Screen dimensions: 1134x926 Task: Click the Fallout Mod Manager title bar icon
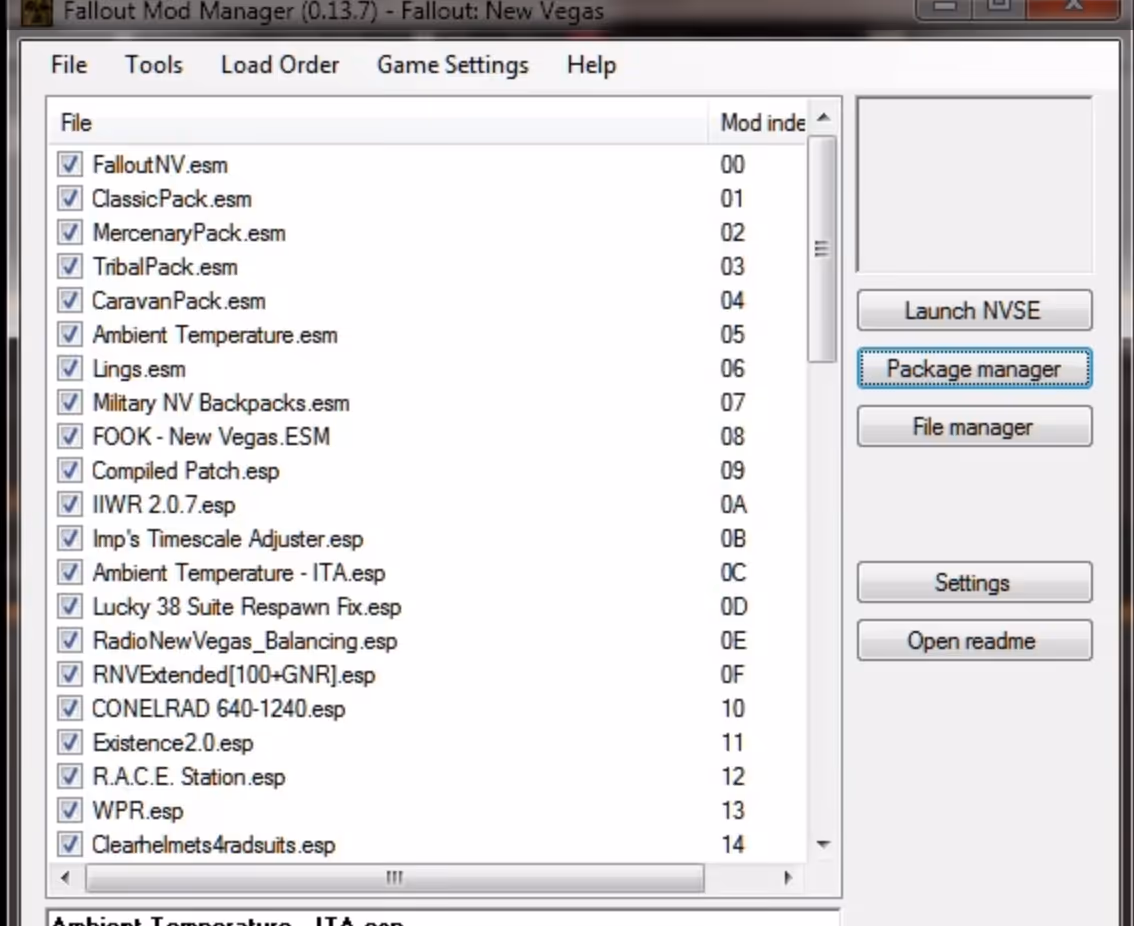click(x=36, y=11)
